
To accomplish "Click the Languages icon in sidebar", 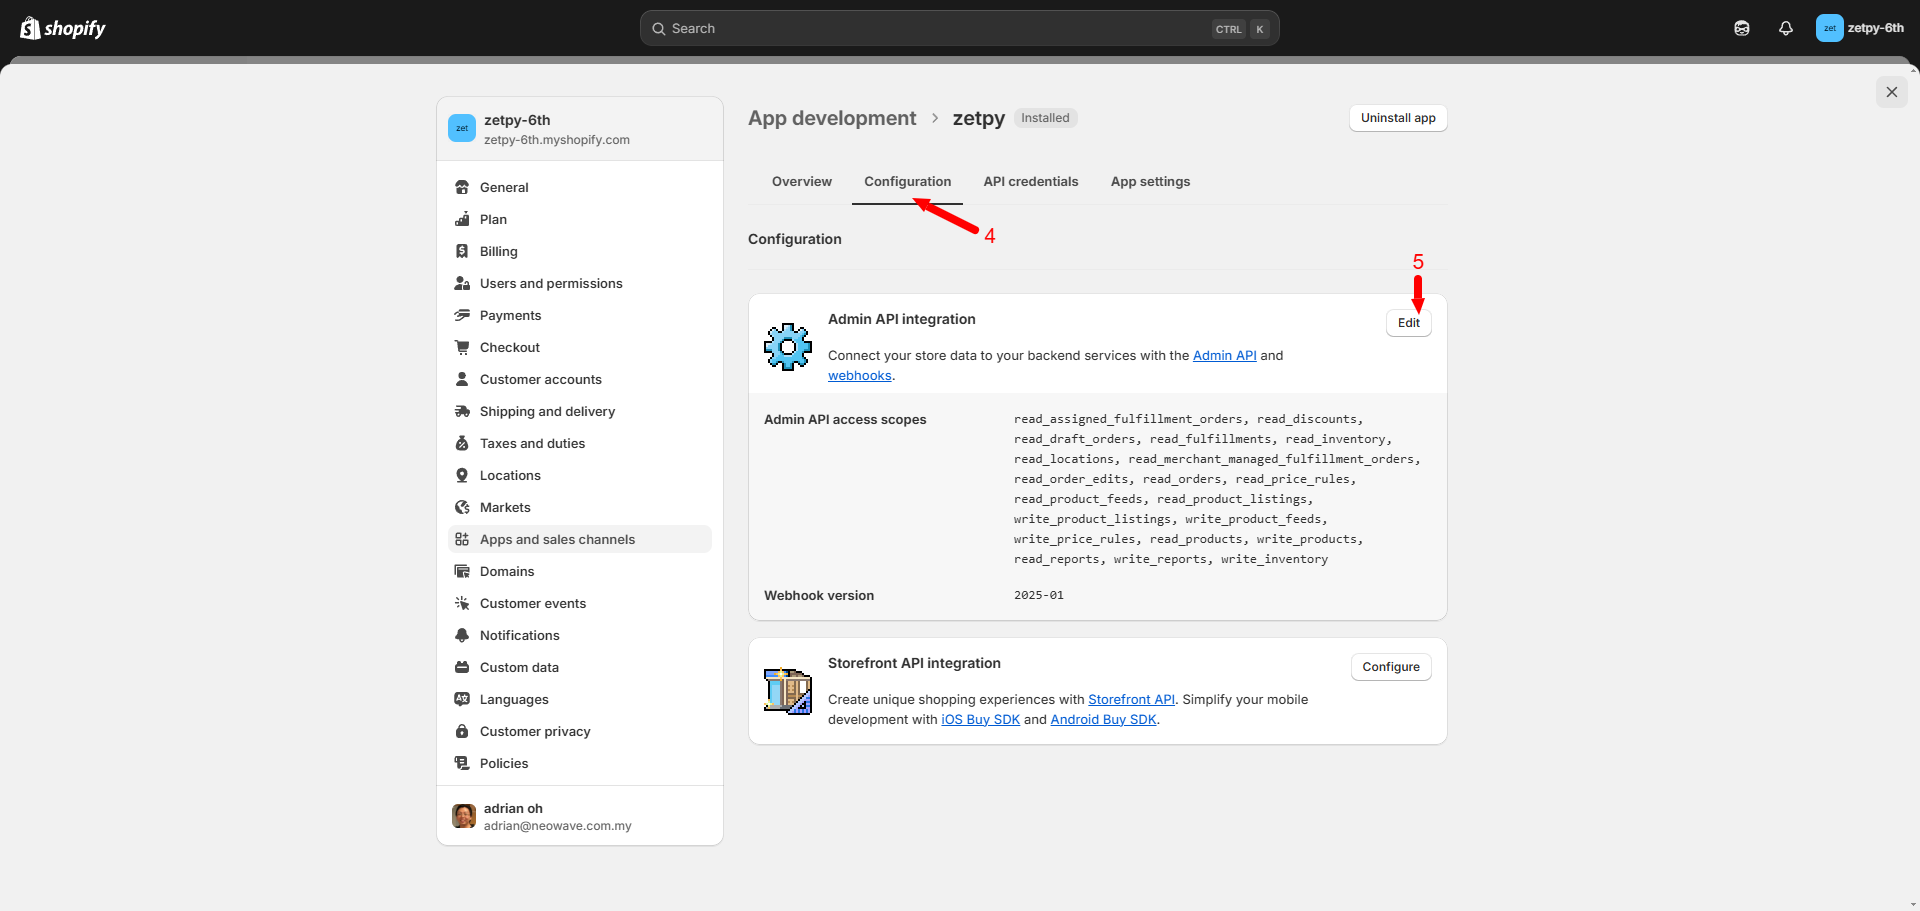I will coord(462,699).
